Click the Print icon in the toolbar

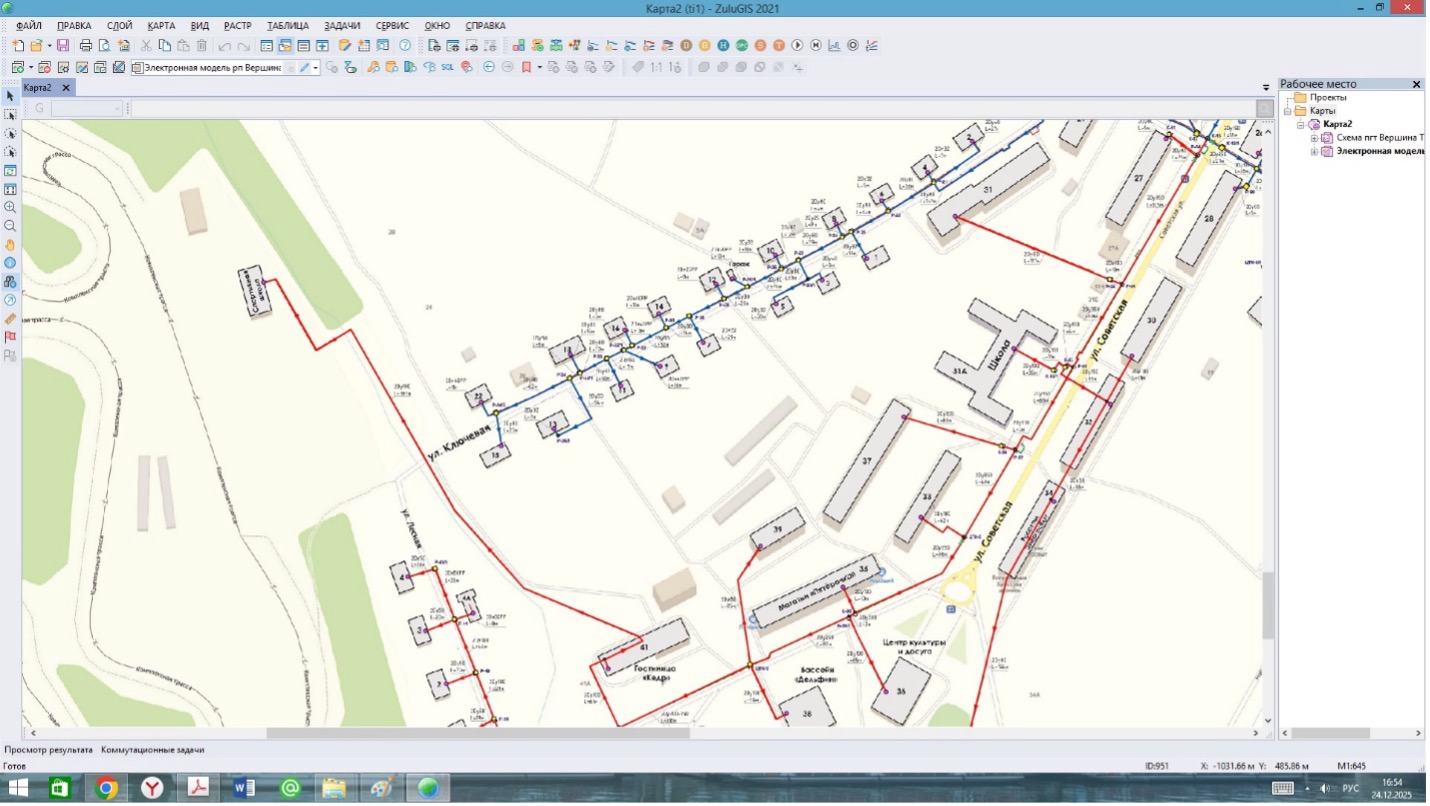tap(86, 46)
